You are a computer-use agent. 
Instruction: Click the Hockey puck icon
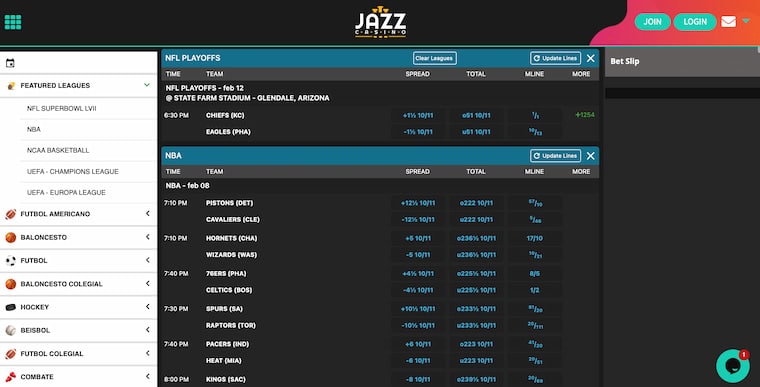11,307
